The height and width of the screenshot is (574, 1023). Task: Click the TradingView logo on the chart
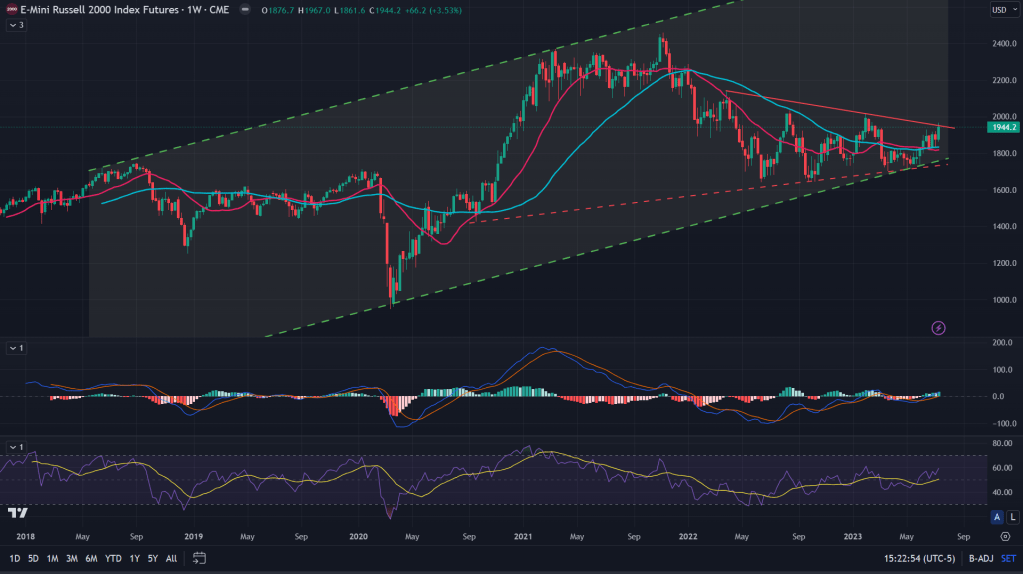[x=17, y=513]
